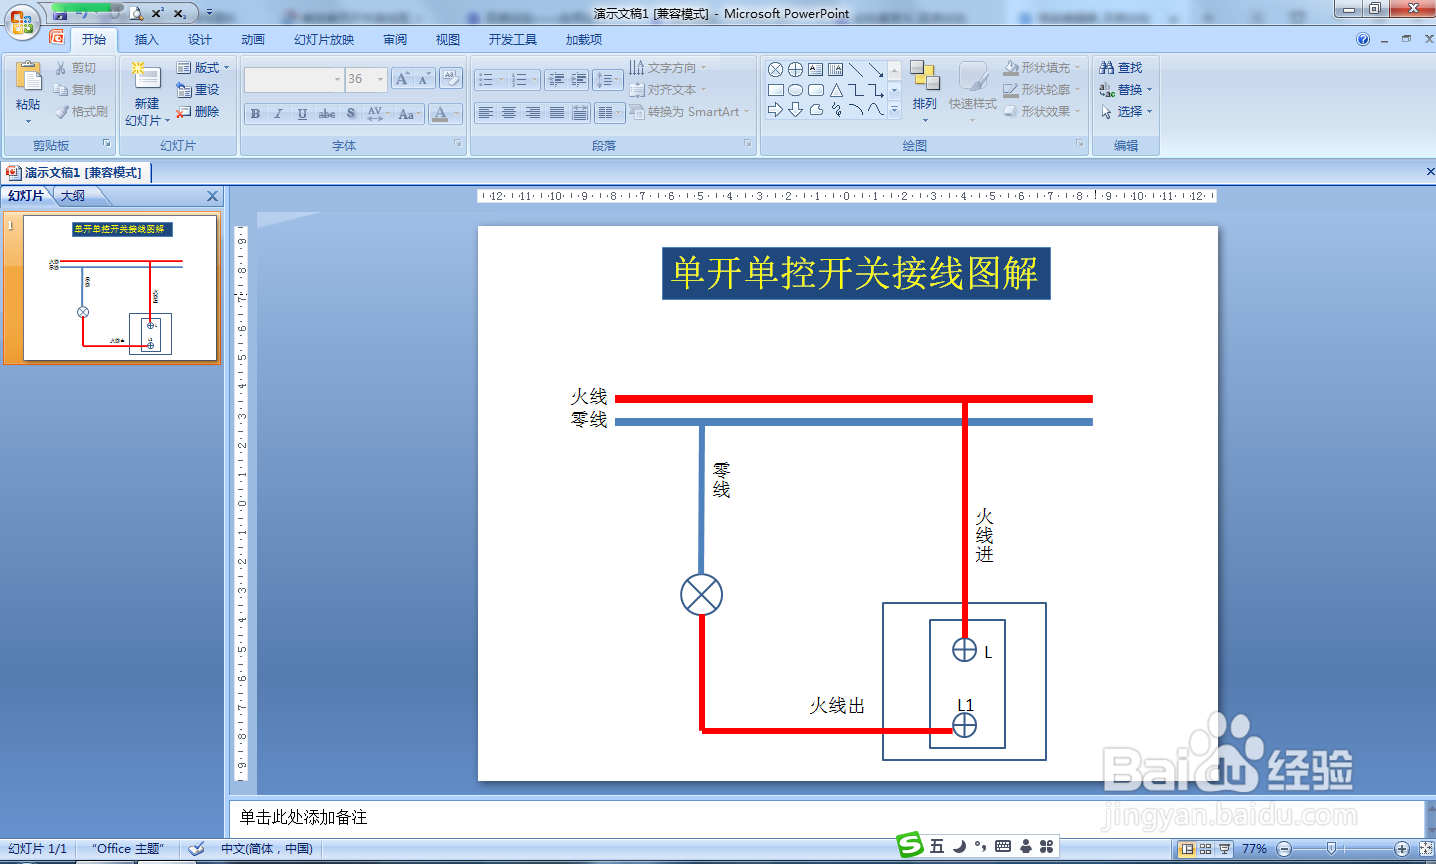
Task: Select slide 1 thumbnail
Action: tap(120, 288)
